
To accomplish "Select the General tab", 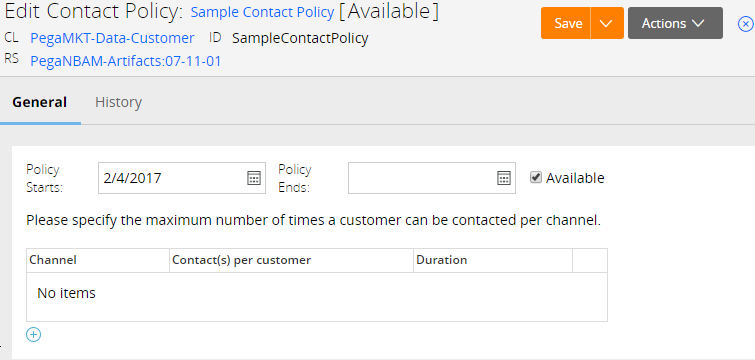I will 39,102.
